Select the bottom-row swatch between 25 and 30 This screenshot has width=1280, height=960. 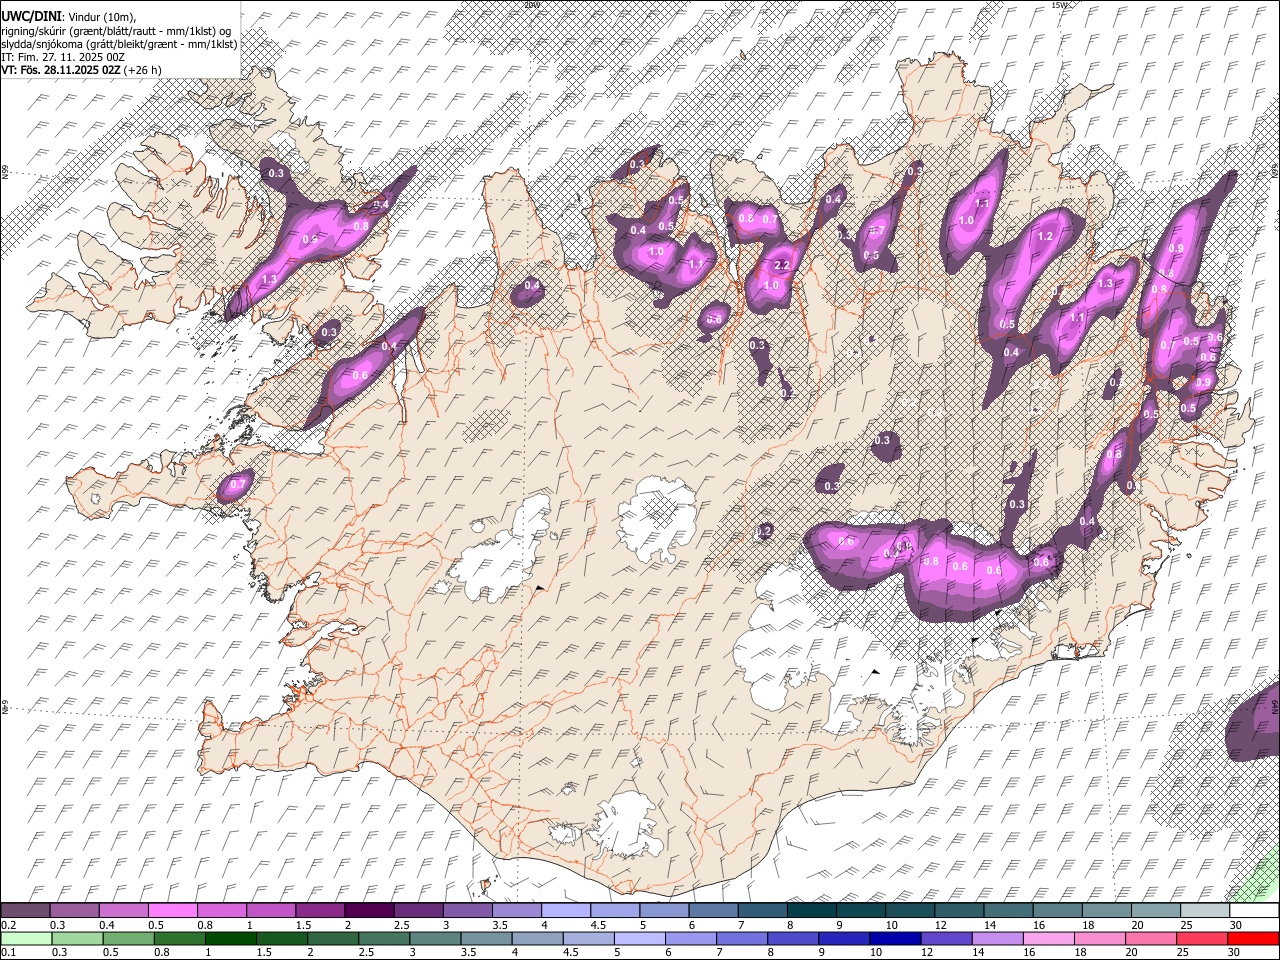(1203, 938)
